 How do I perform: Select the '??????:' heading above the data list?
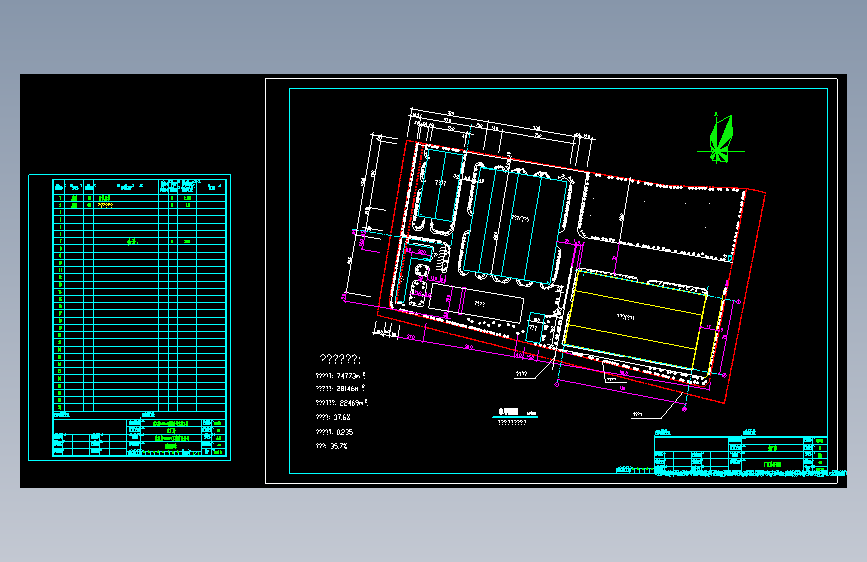tap(340, 360)
